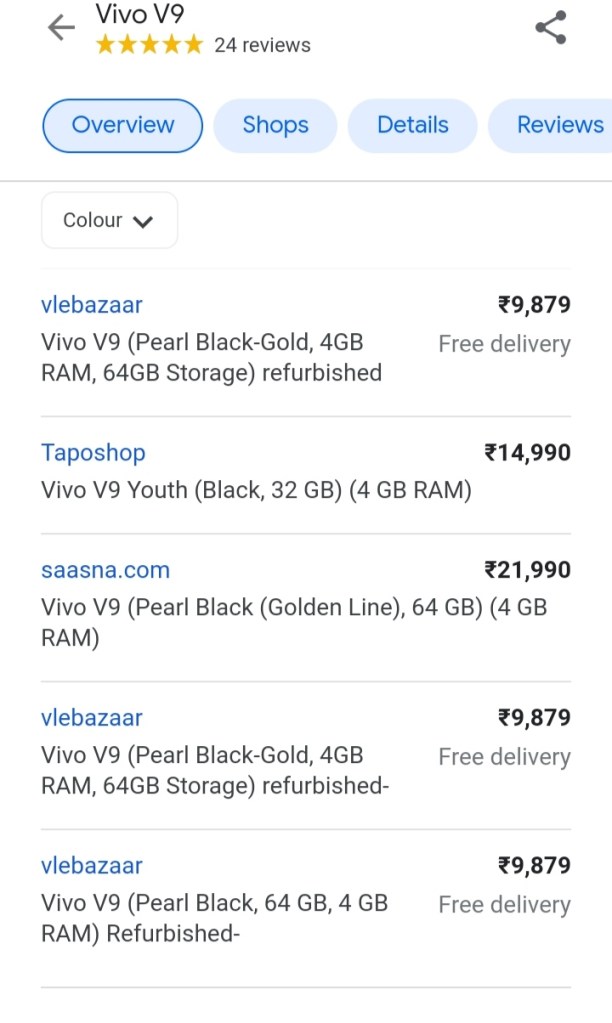
Task: Visit the Taposhop store link
Action: (93, 453)
